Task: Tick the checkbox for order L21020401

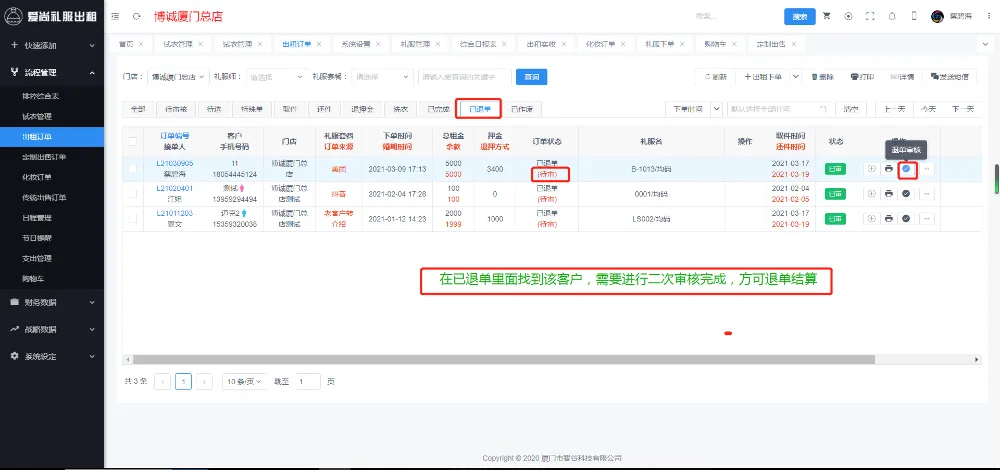Action: point(133,193)
